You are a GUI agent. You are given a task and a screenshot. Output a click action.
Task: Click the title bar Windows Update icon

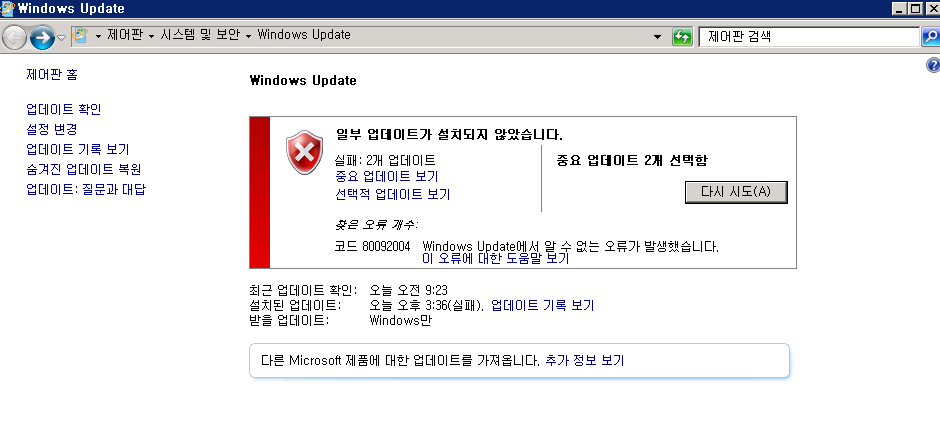point(8,8)
